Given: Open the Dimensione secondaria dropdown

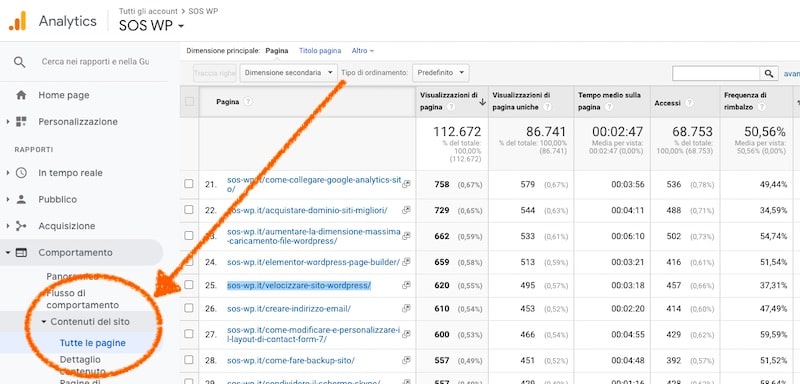Looking at the screenshot, I should (x=289, y=73).
